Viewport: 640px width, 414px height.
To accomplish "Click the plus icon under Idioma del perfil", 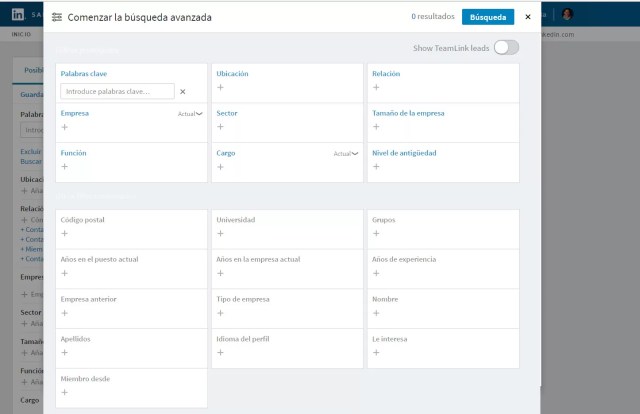I will (x=220, y=352).
